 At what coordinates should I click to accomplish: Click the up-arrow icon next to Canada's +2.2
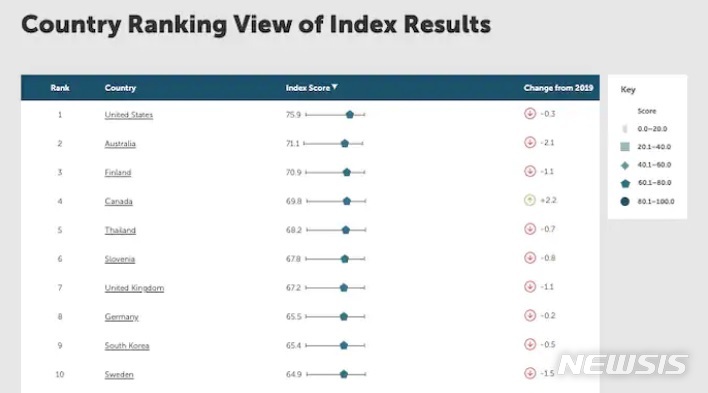[x=530, y=200]
